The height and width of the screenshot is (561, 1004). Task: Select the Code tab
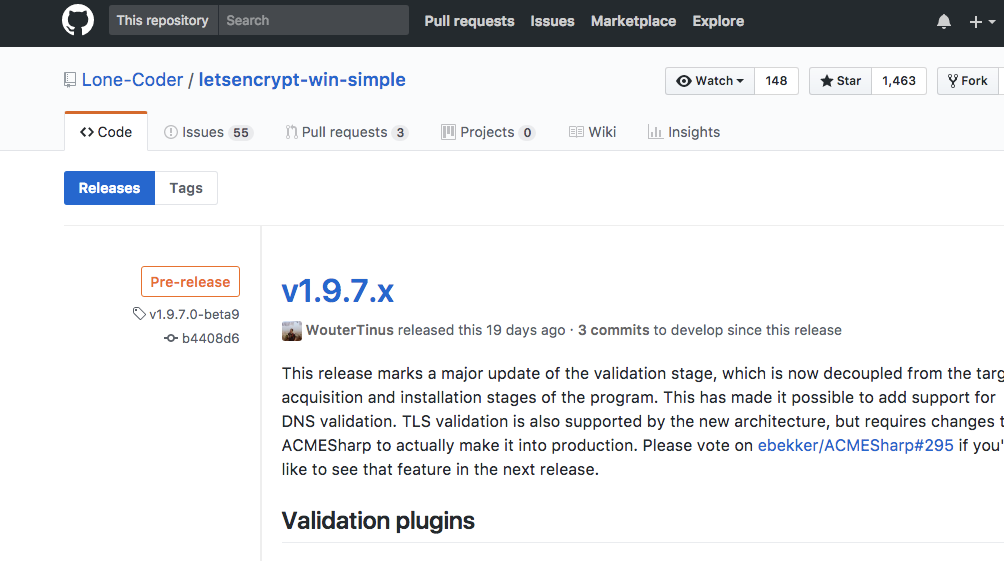(x=106, y=132)
